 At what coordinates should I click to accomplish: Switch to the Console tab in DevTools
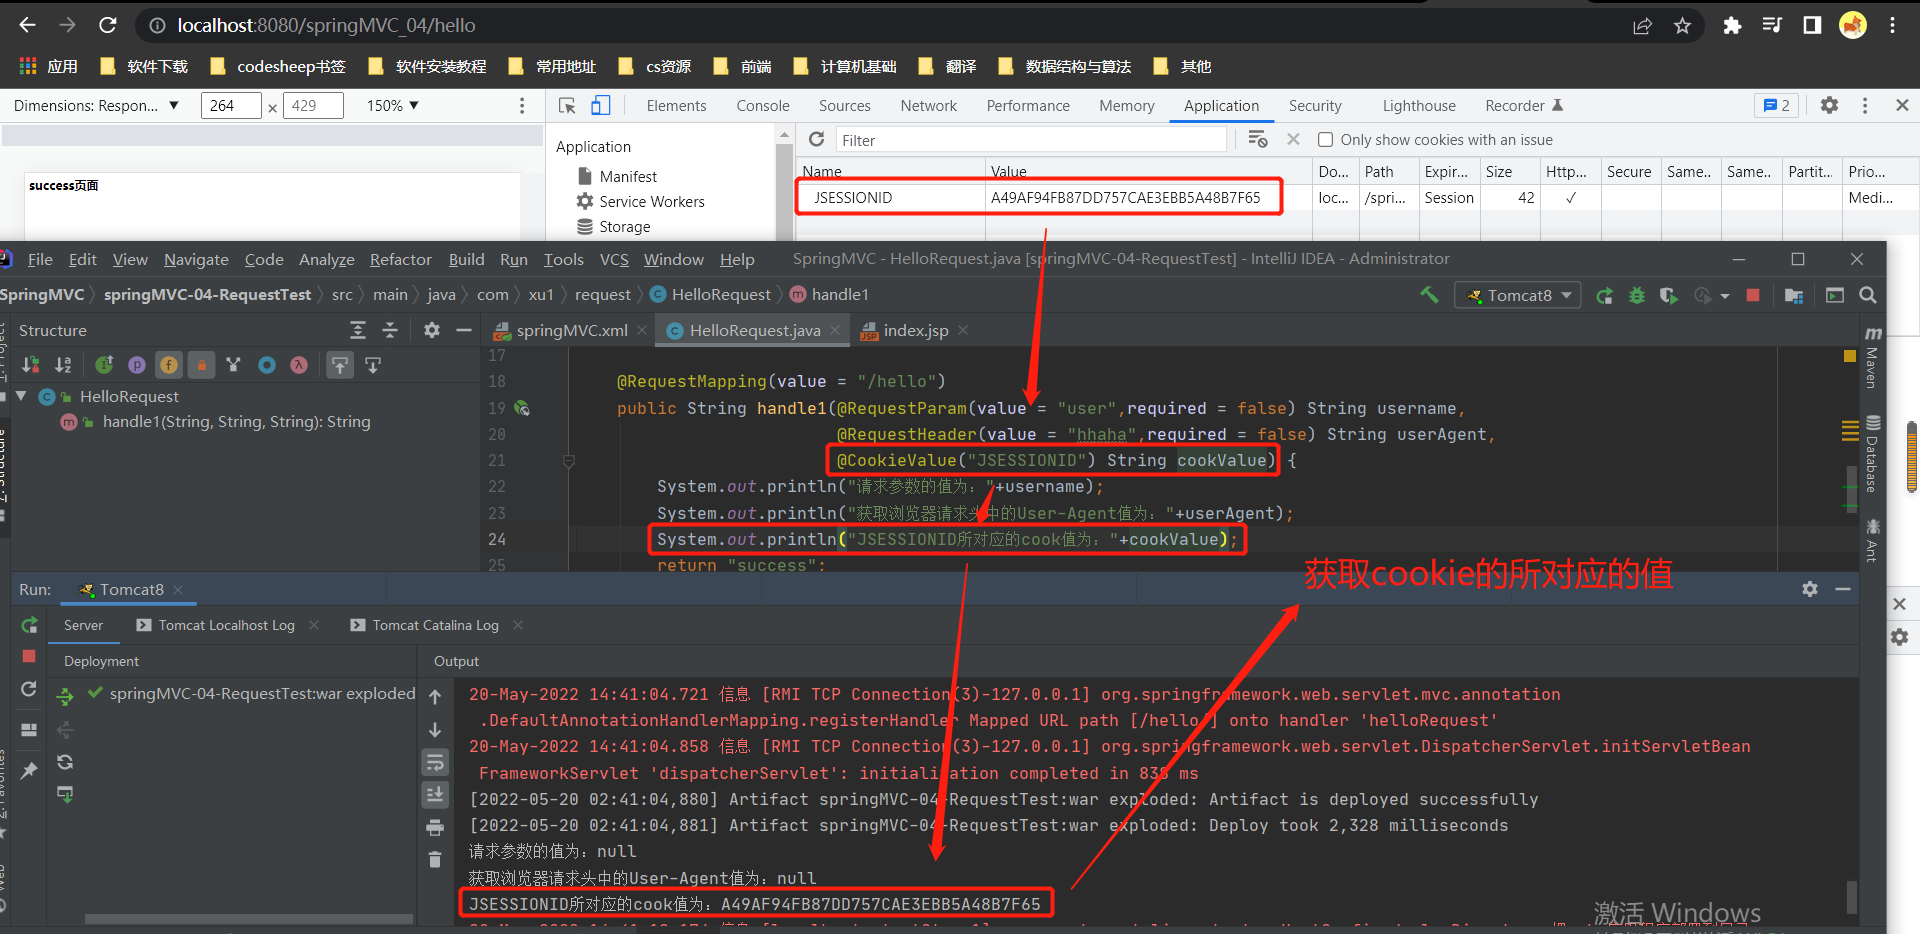pos(763,105)
